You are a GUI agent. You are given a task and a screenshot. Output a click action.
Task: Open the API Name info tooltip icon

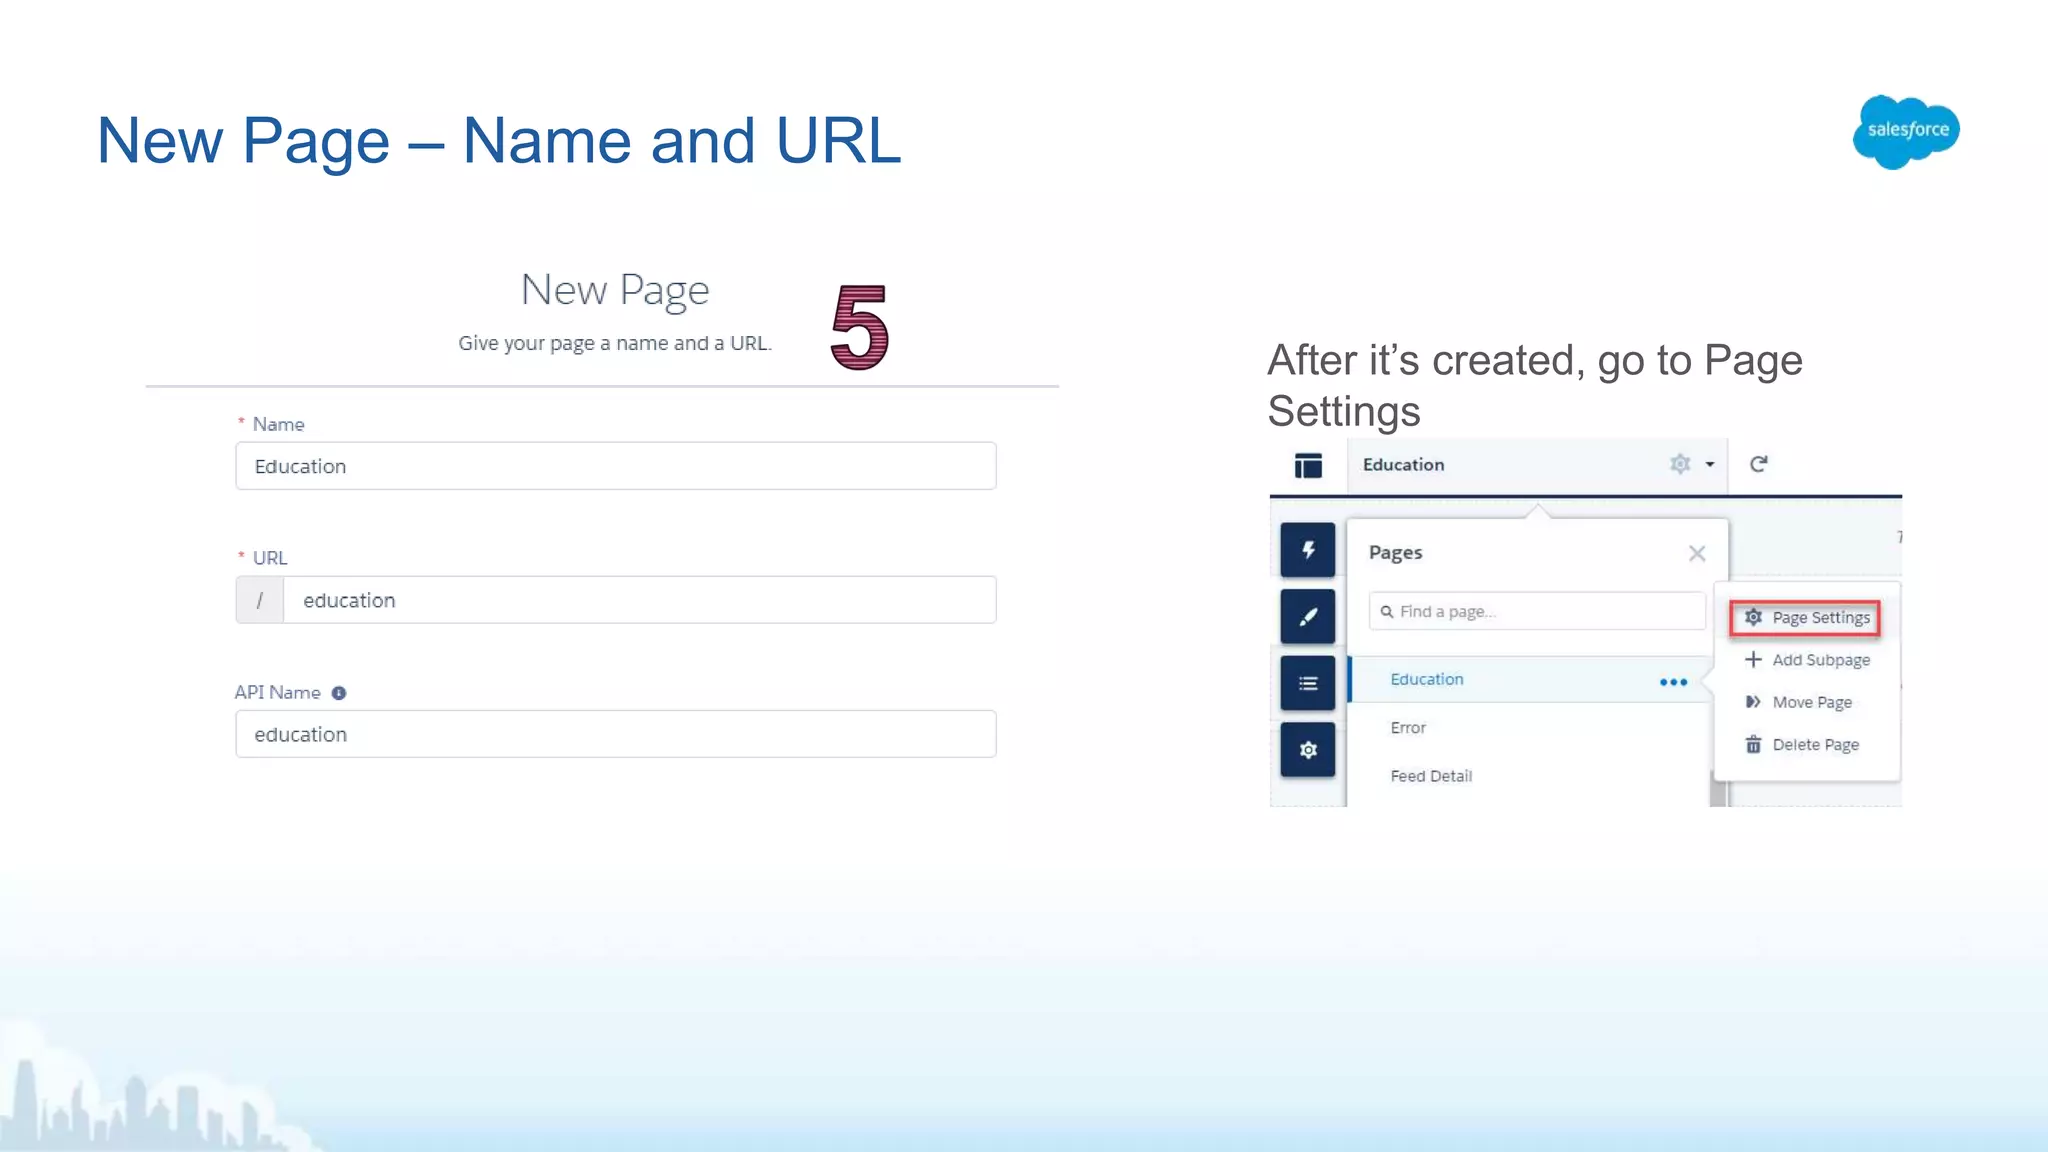coord(339,693)
